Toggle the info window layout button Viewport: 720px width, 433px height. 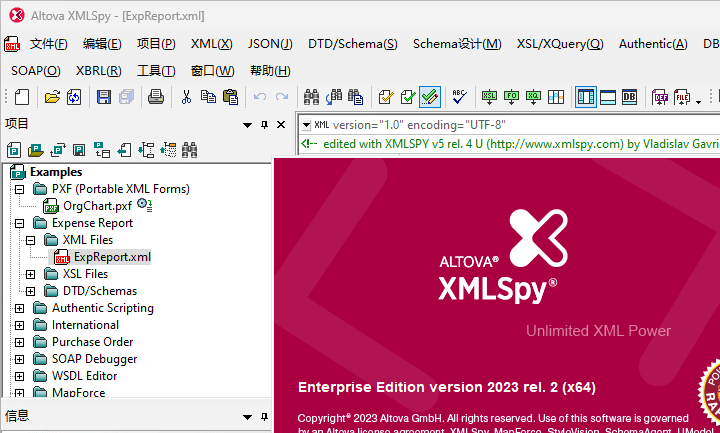pos(608,97)
